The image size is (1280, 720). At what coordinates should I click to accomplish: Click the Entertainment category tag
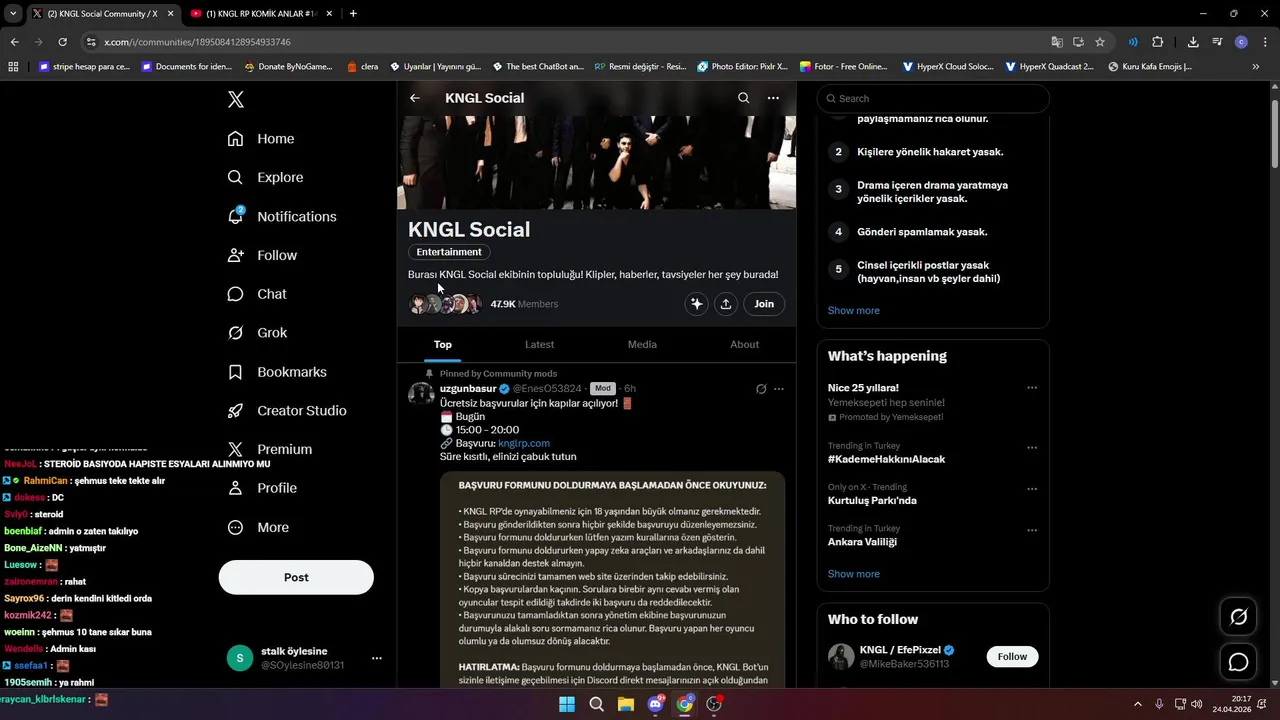pos(449,252)
